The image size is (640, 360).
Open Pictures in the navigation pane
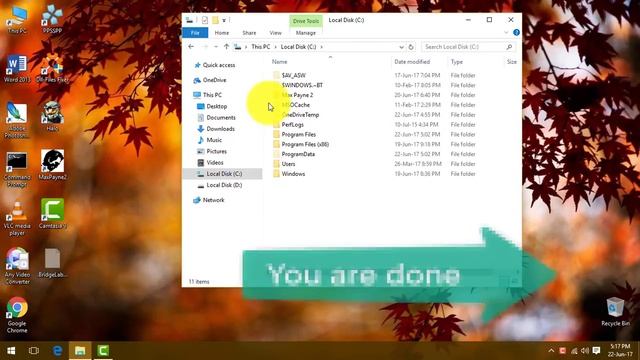coord(216,151)
